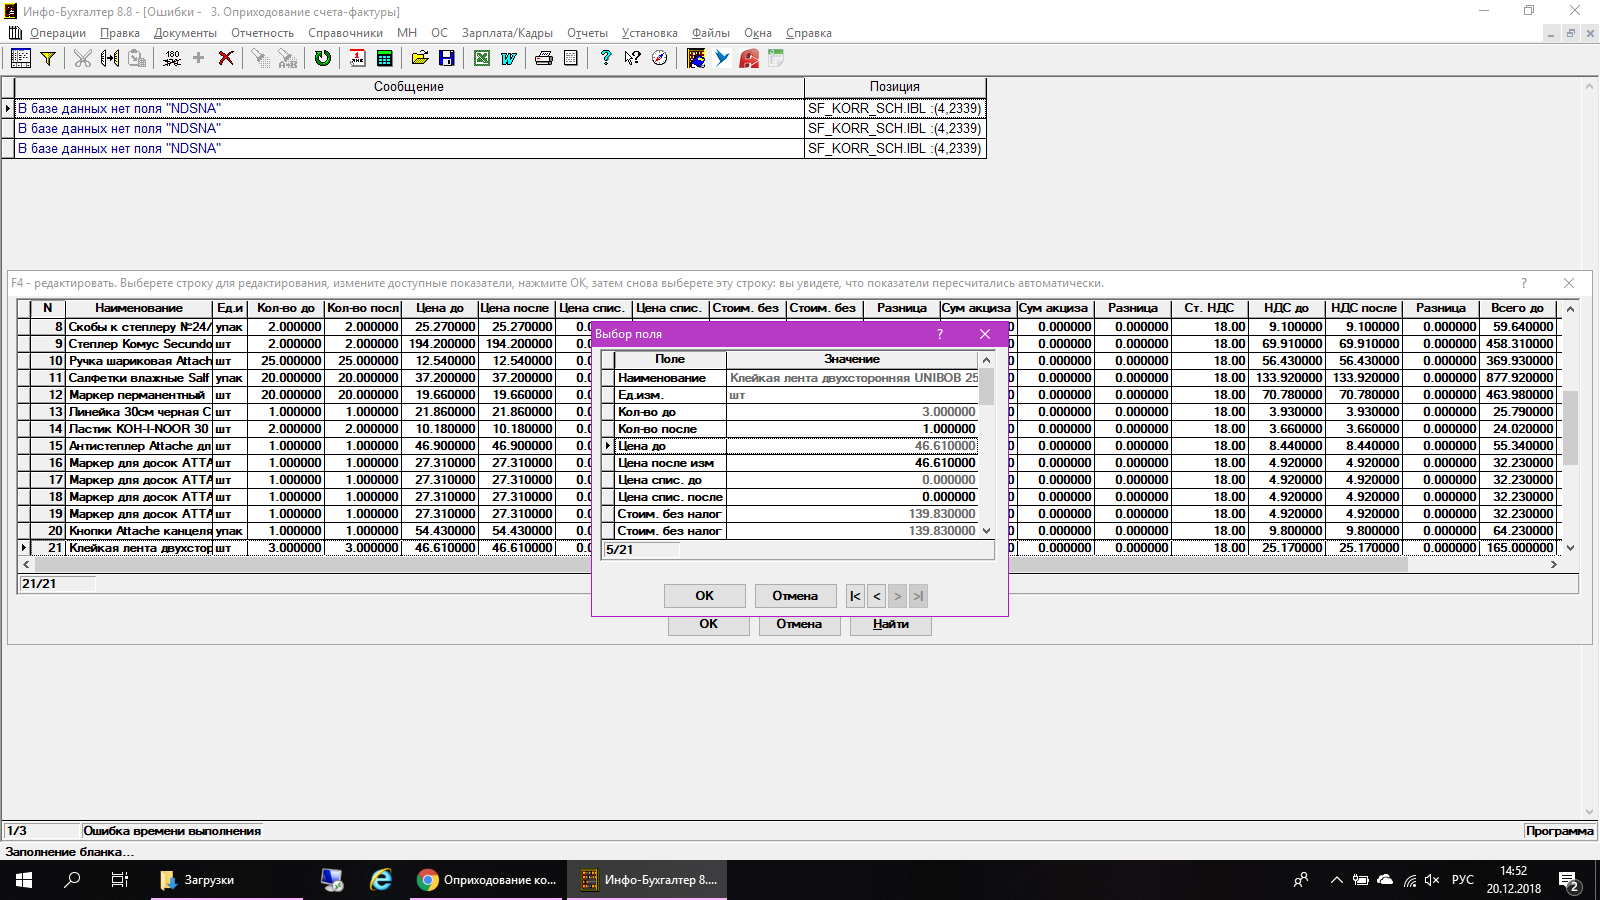Open the Операции menu

(57, 33)
